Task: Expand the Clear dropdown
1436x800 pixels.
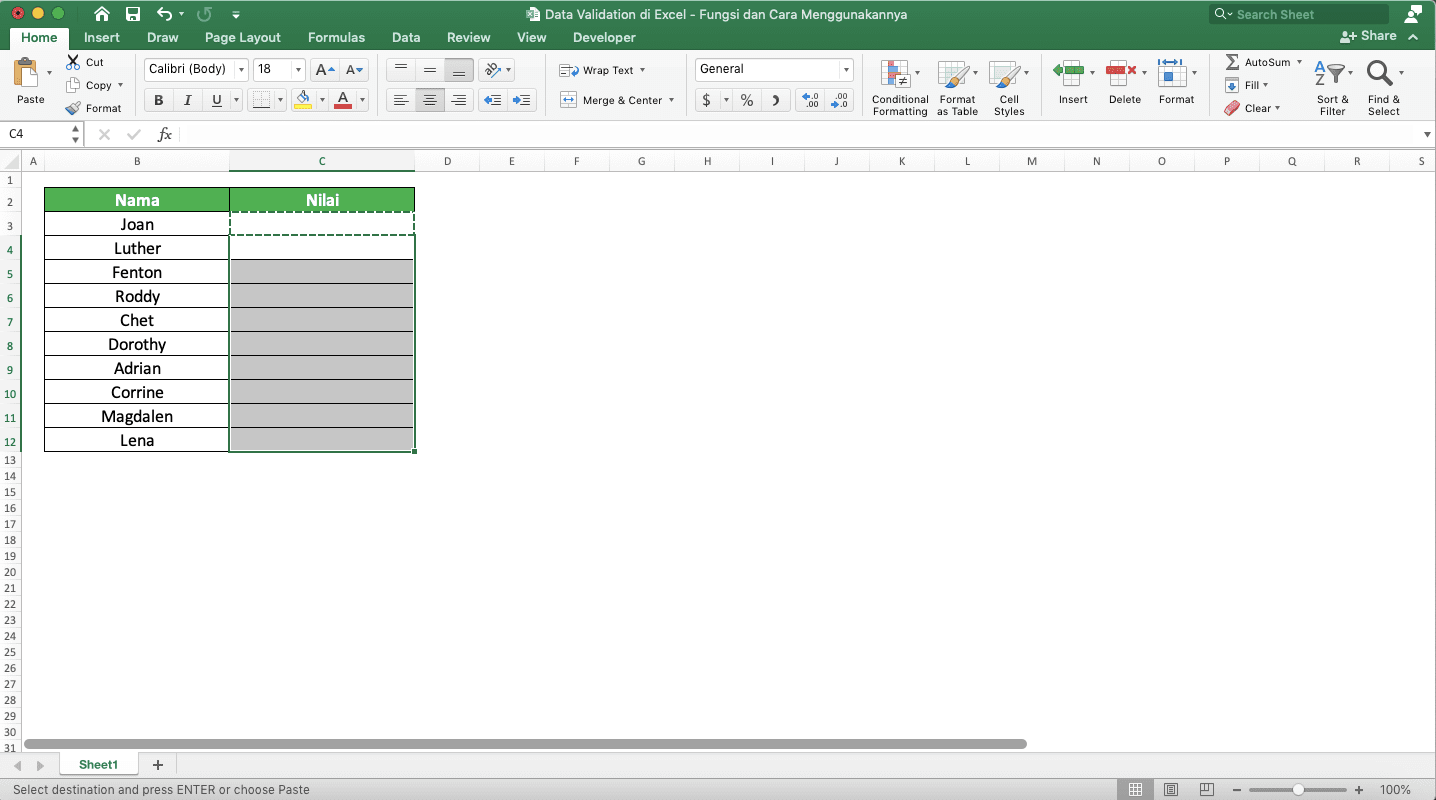Action: [1277, 108]
